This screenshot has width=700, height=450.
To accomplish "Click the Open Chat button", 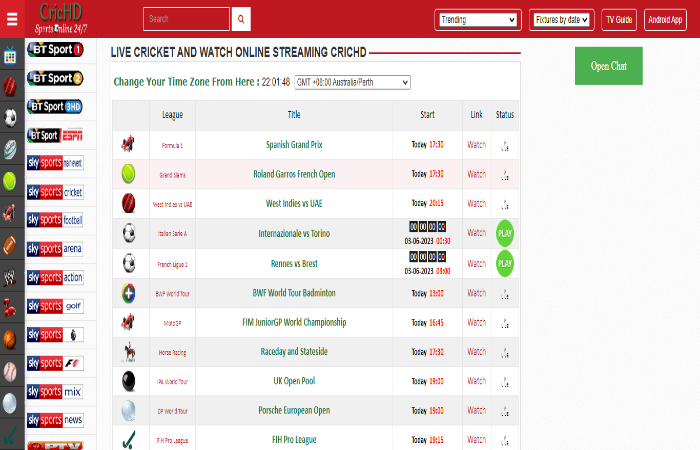I will coord(609,66).
